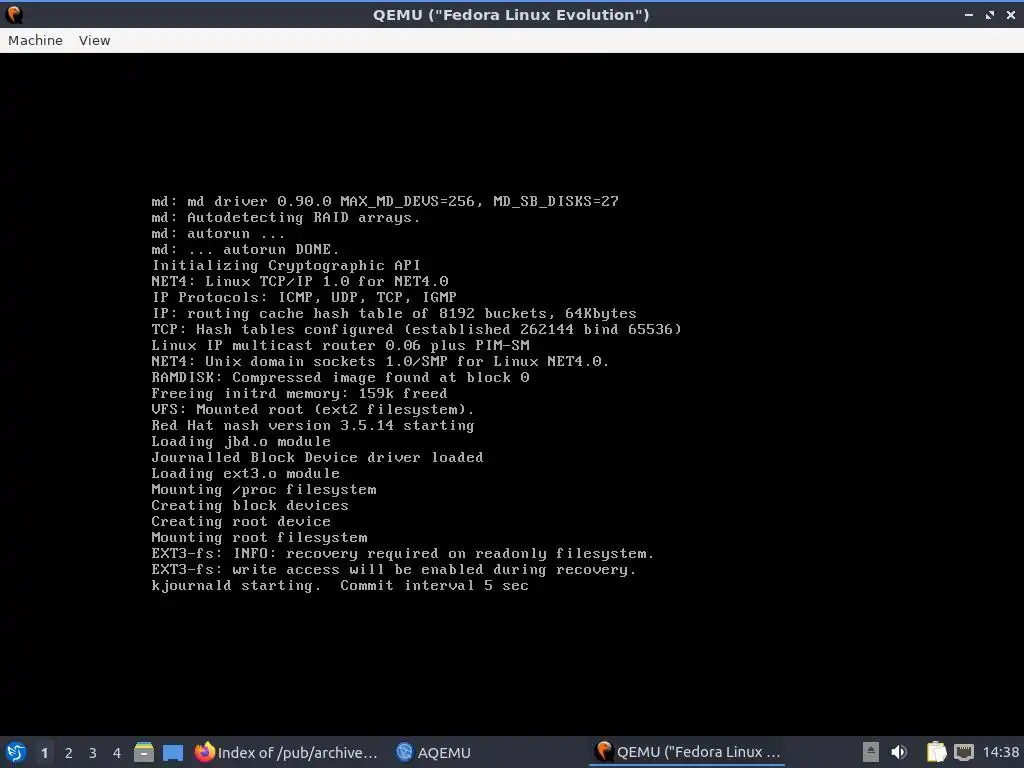Click the 14:38 clock
This screenshot has height=768, width=1024.
(x=1000, y=752)
